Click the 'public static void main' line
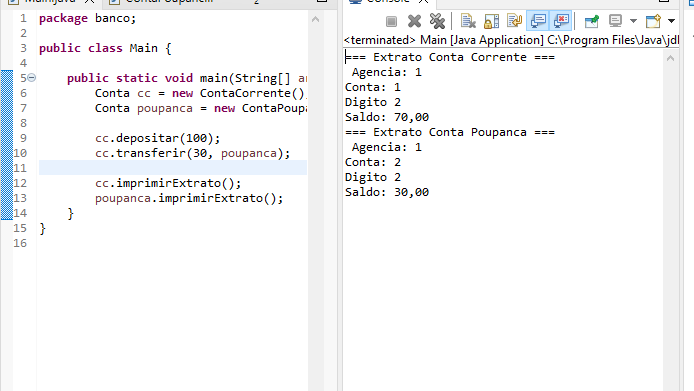Viewport: 694px width, 391px height. 187,78
